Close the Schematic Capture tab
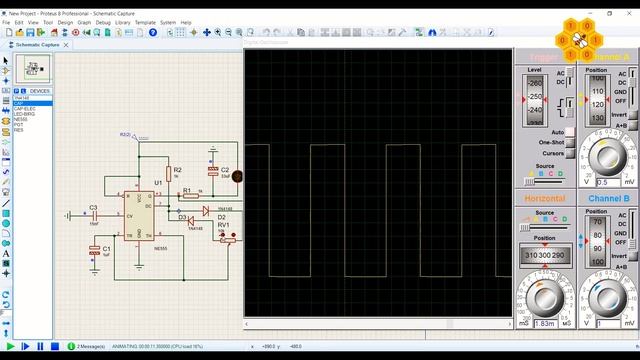Viewport: 640px width, 360px height. [x=66, y=45]
